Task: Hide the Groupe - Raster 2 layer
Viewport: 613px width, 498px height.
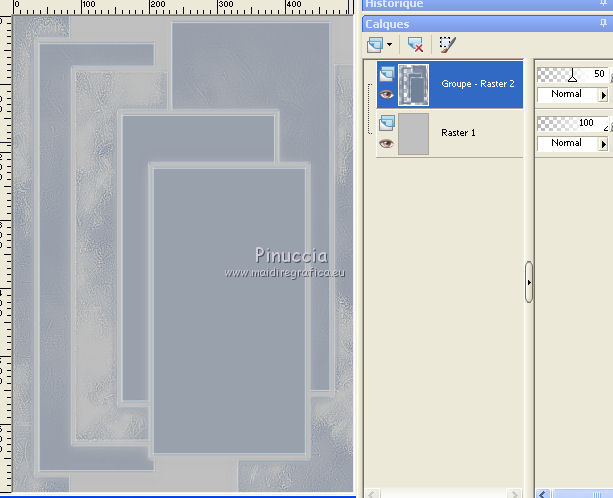Action: [x=386, y=94]
